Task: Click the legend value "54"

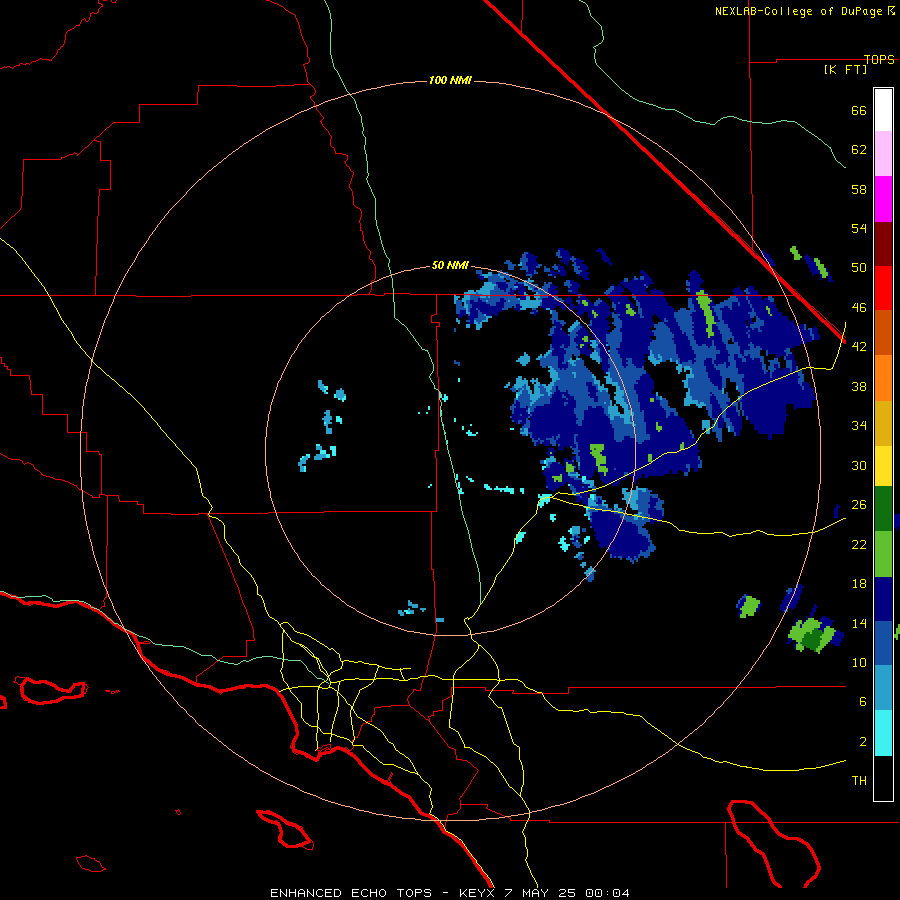Action: click(x=859, y=228)
